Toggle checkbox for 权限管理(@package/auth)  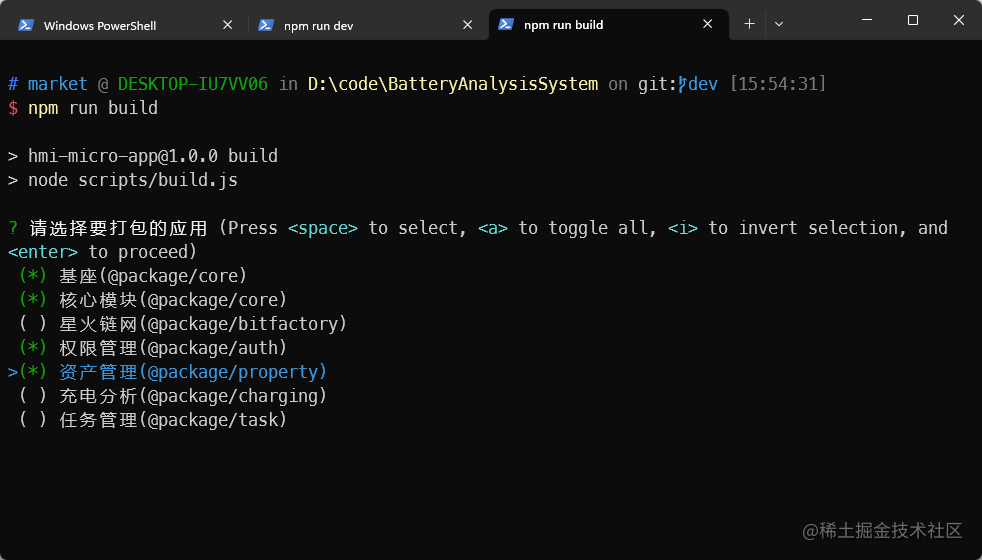(33, 348)
